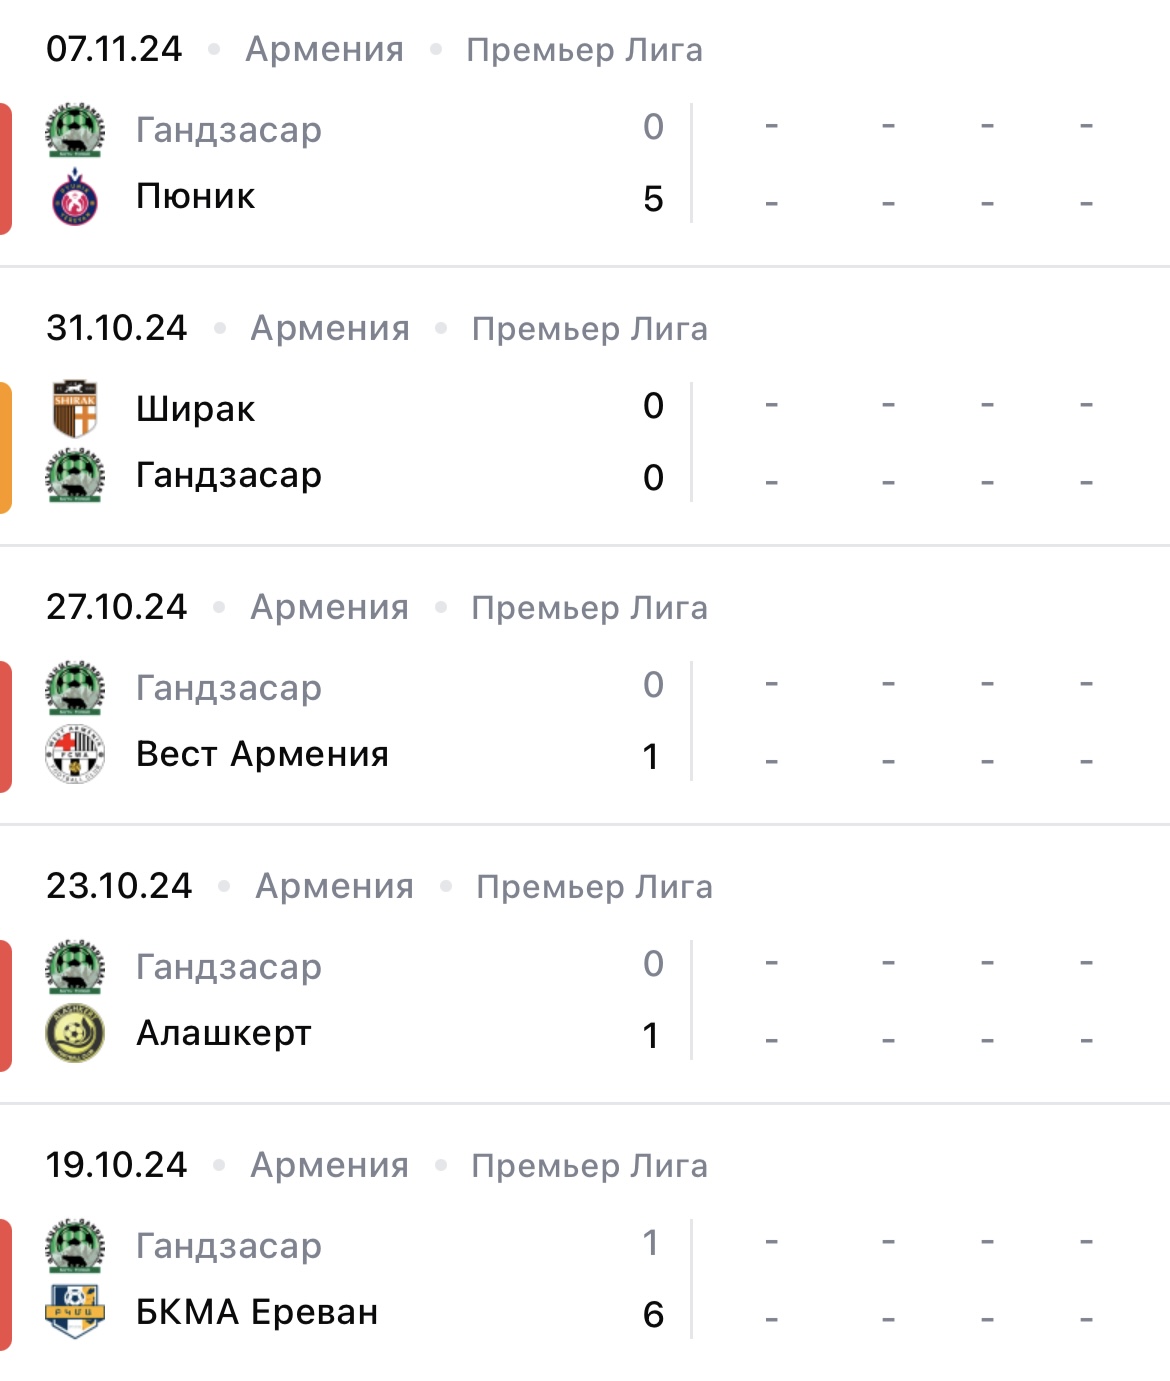1170x1381 pixels.
Task: Click Премьер Лига label for 07.11.24 match
Action: (584, 50)
